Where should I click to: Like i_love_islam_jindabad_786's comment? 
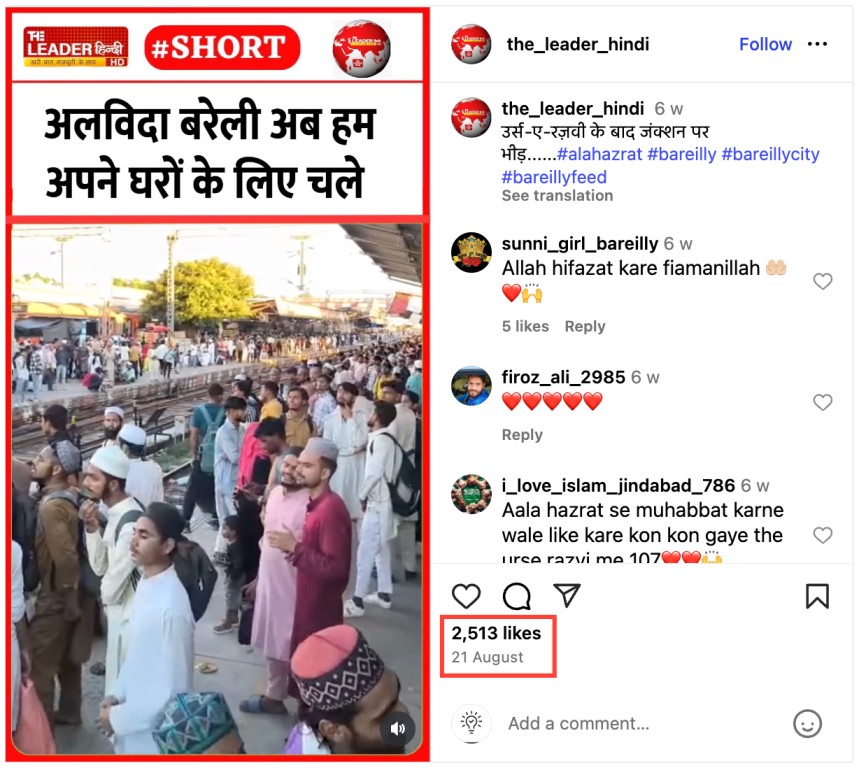(822, 535)
